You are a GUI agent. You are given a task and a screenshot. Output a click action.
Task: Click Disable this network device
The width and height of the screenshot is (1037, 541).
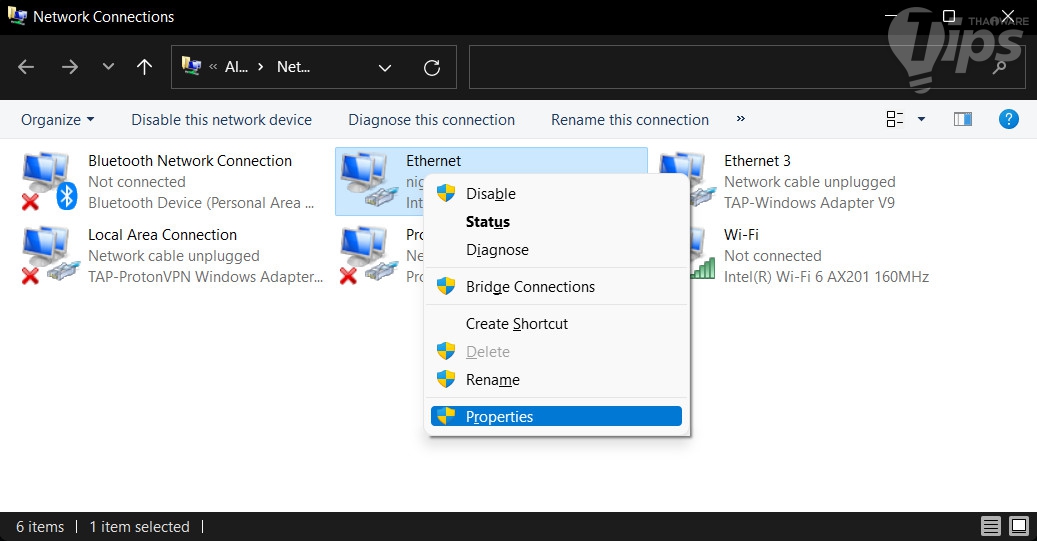pos(221,119)
